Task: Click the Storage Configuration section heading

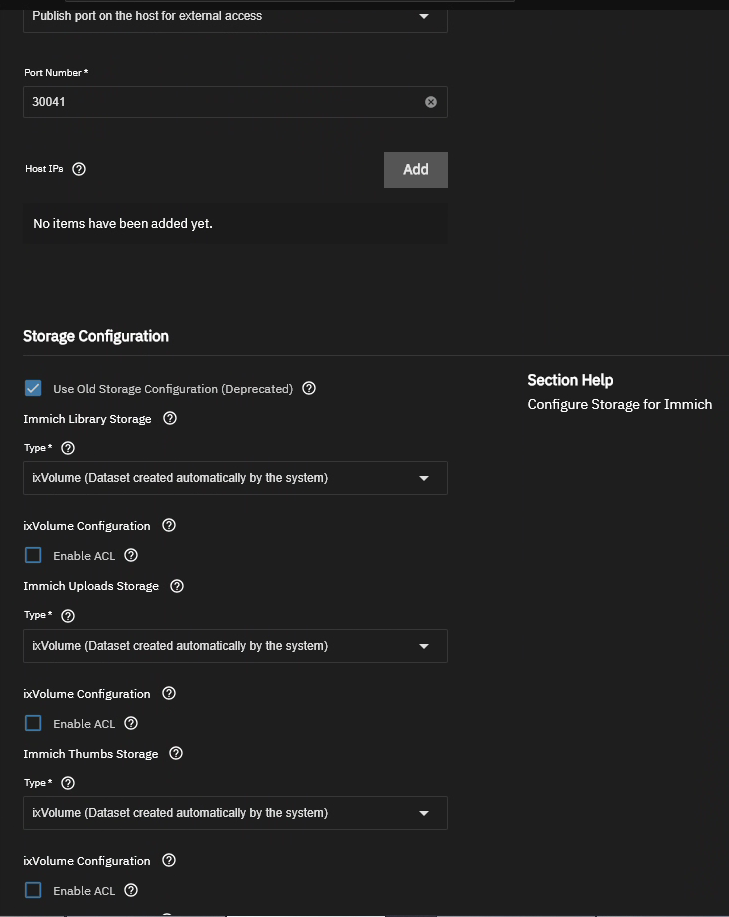Action: point(96,336)
